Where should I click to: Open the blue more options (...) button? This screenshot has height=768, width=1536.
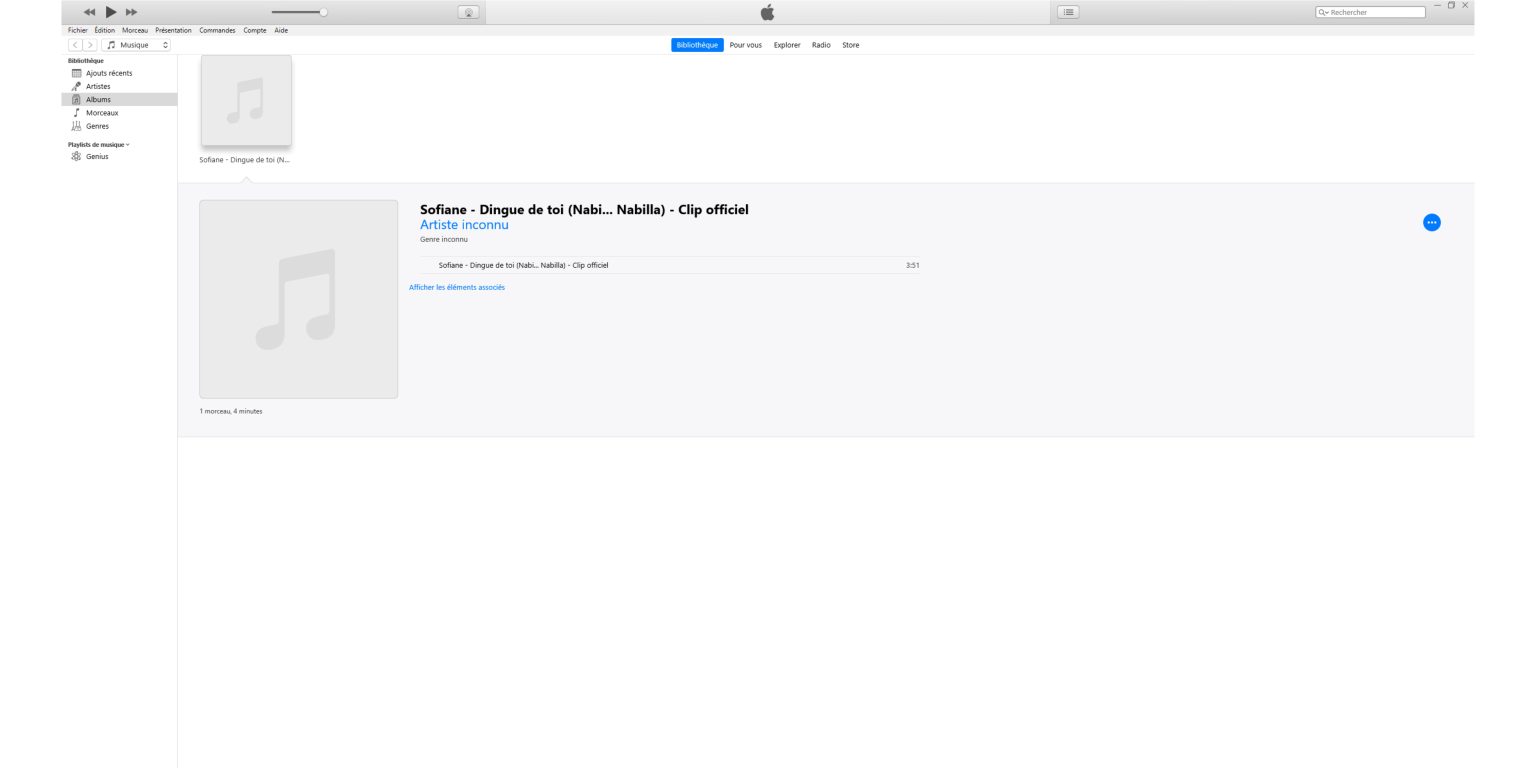click(x=1432, y=222)
